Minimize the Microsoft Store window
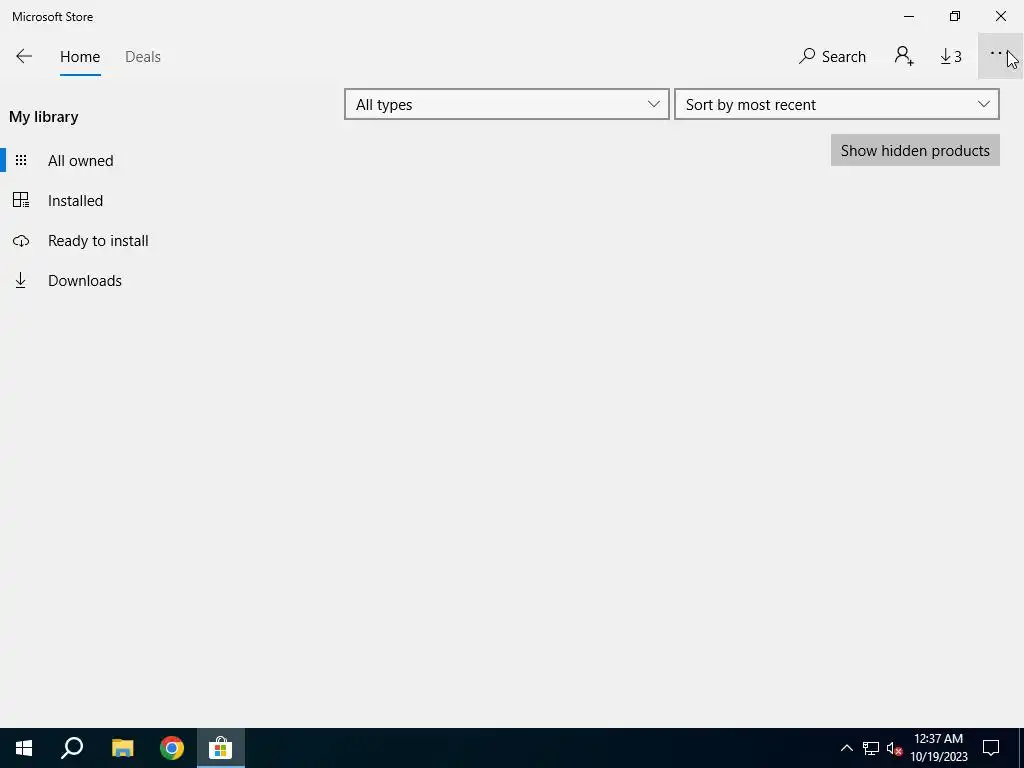This screenshot has width=1024, height=768. 909,16
